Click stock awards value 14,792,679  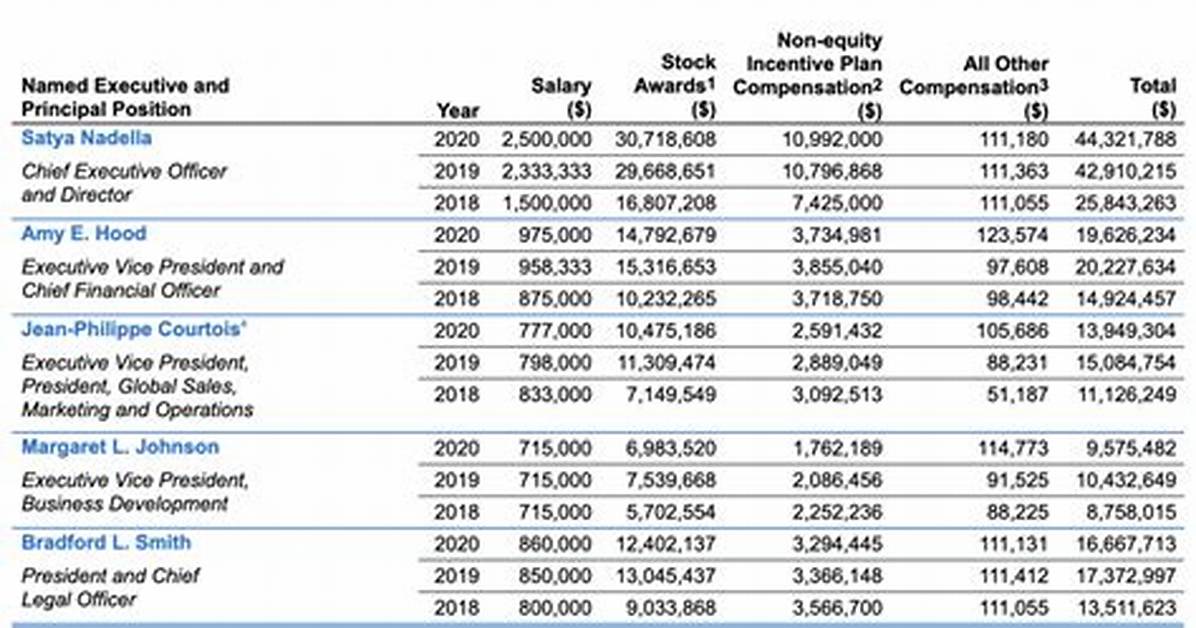click(x=666, y=235)
